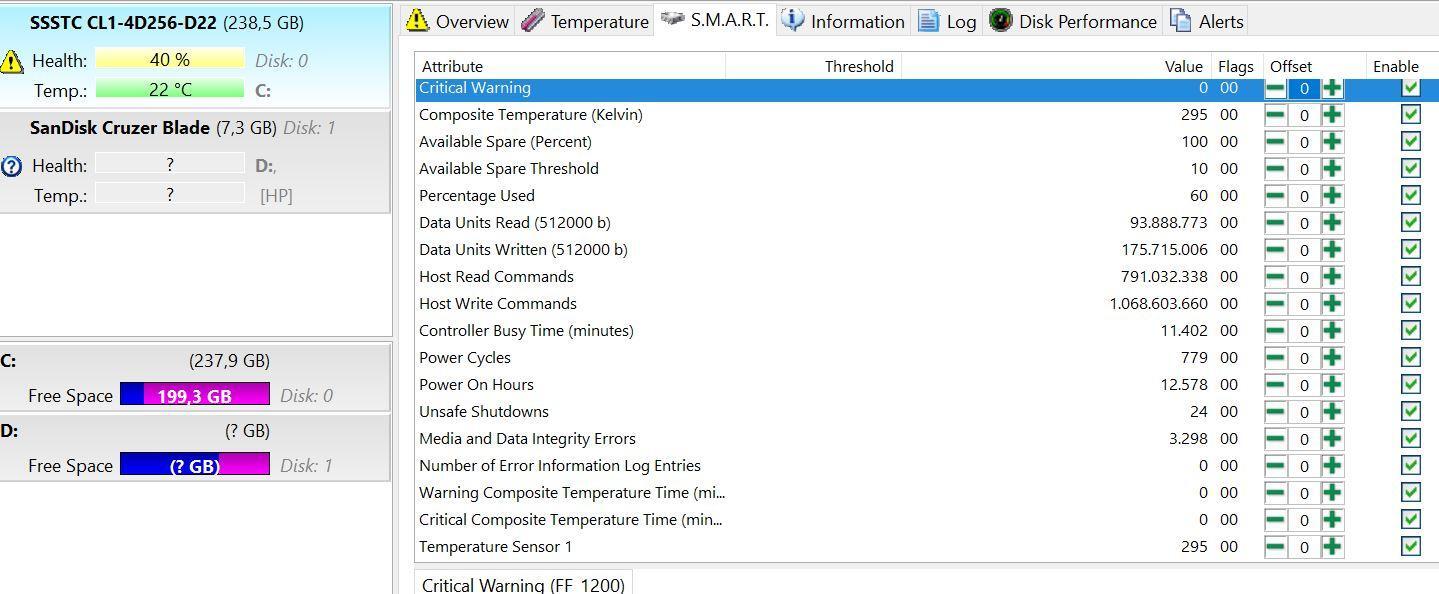Increase offset for Number of Error Information Log Entries
The image size is (1439, 594).
(x=1332, y=466)
